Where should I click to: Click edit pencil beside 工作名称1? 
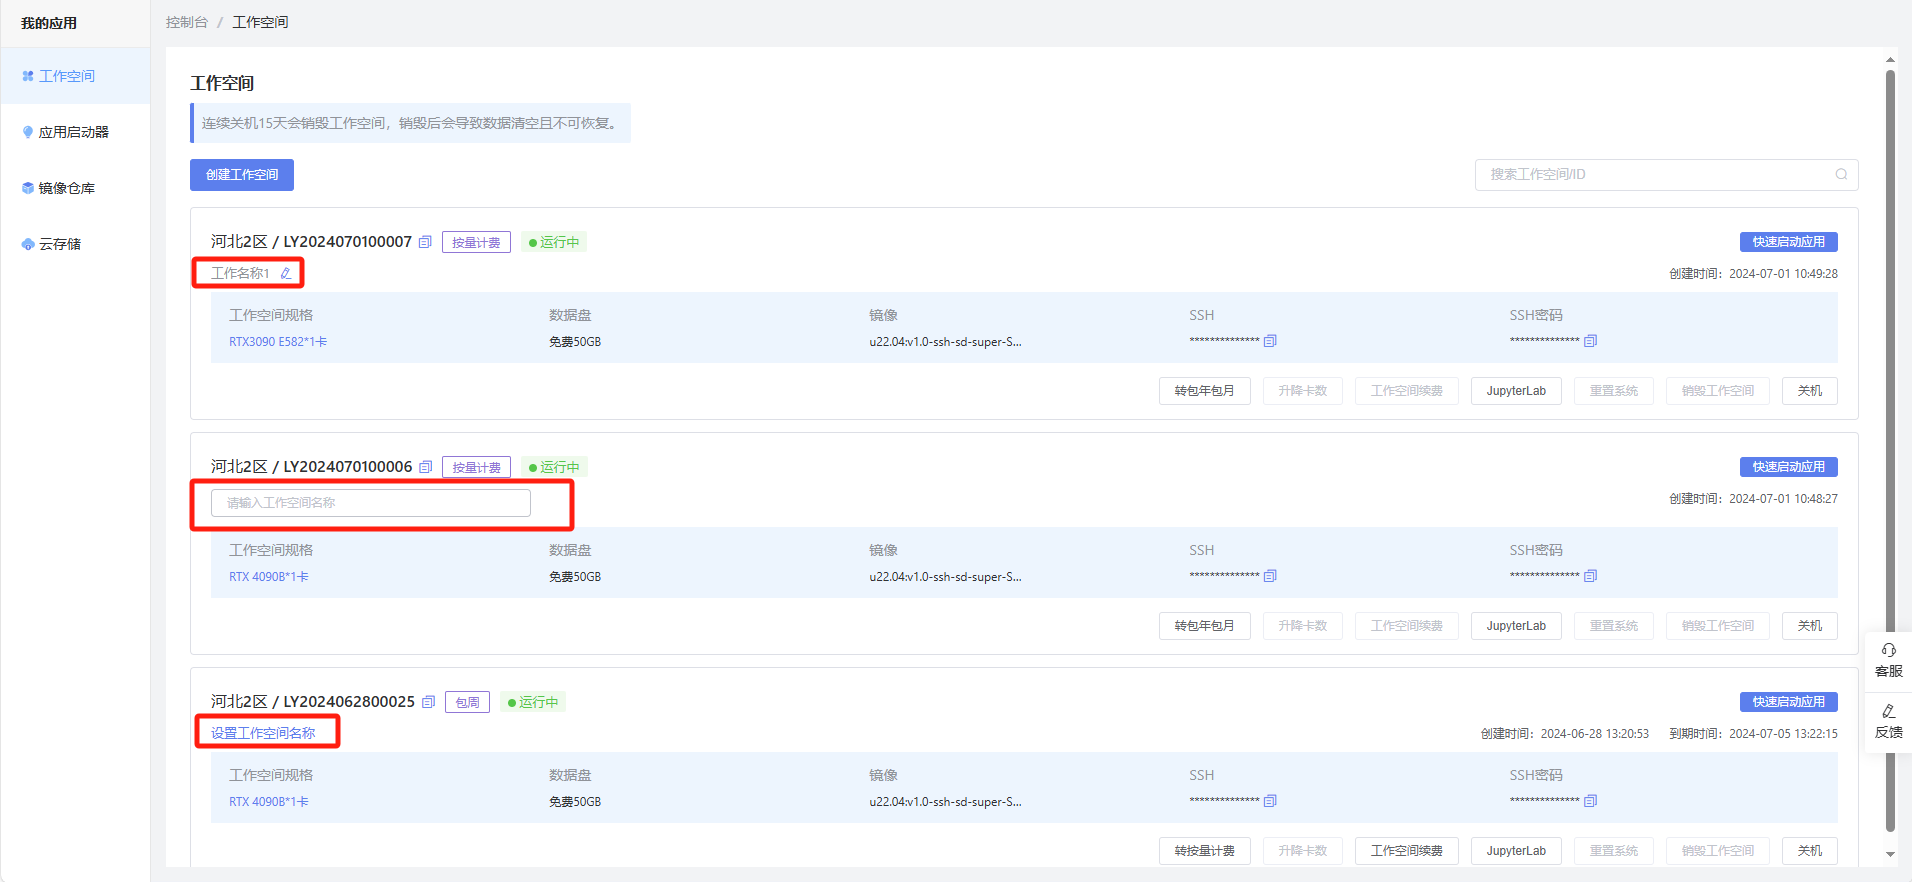pyautogui.click(x=286, y=273)
